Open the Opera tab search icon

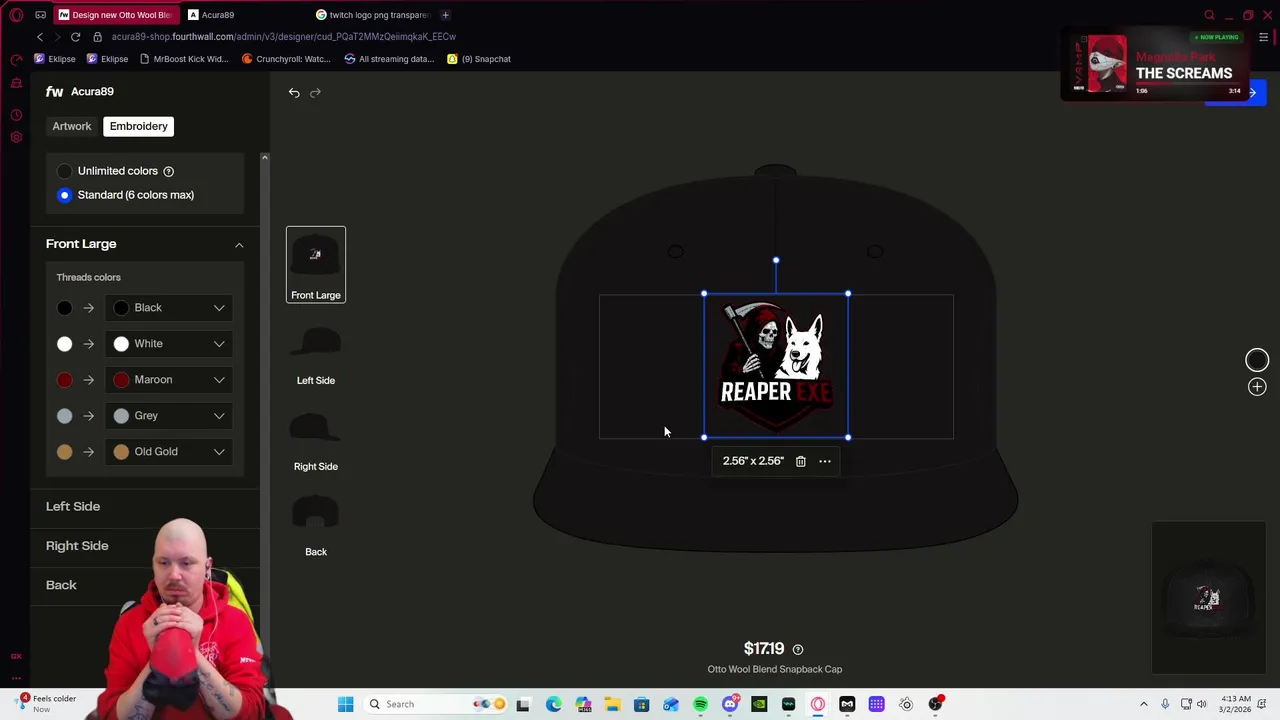click(x=1209, y=15)
